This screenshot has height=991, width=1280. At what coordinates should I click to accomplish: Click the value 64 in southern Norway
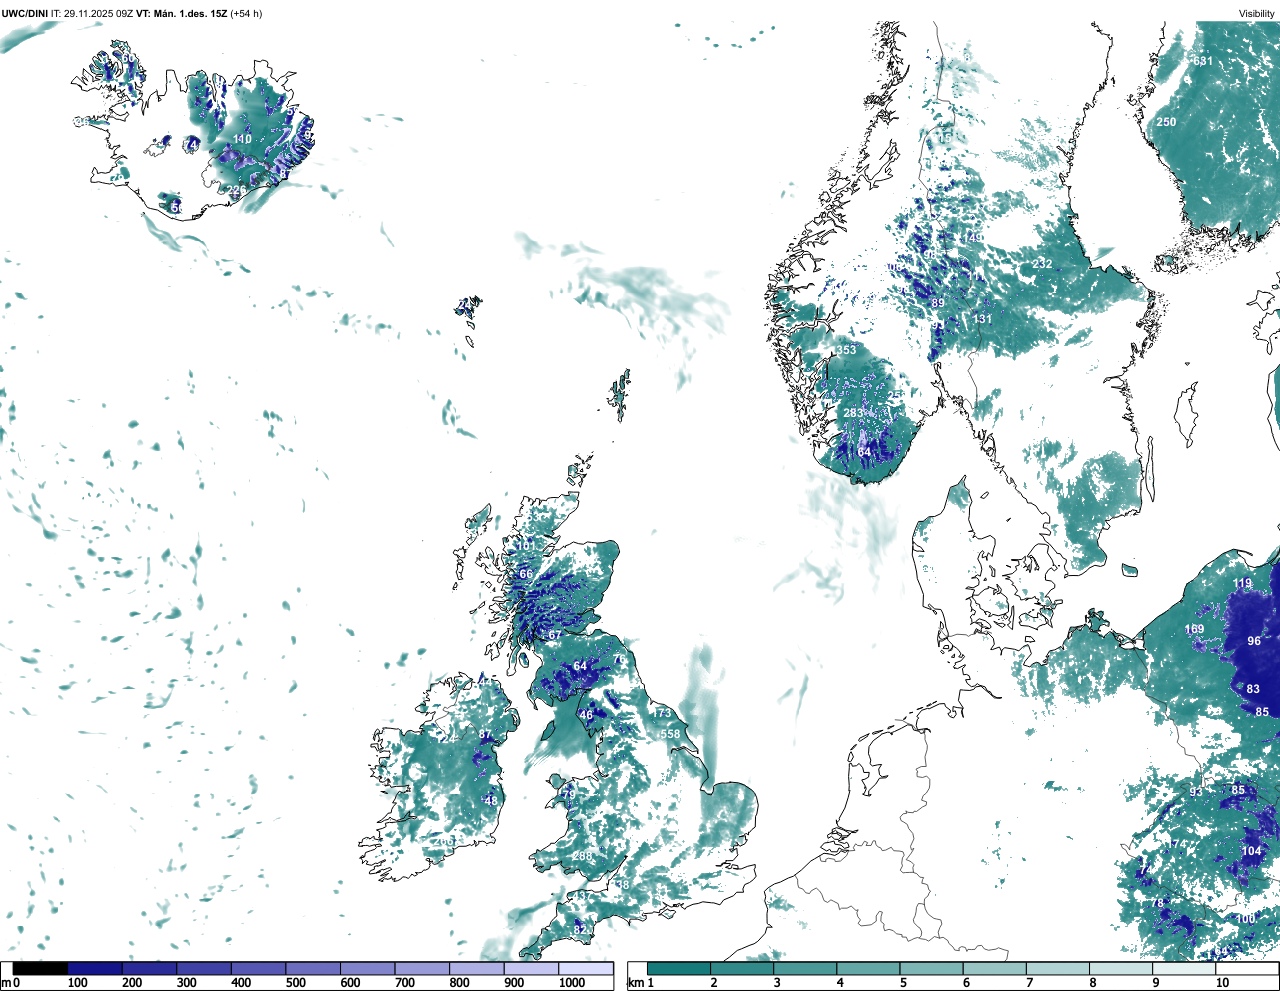(x=865, y=453)
